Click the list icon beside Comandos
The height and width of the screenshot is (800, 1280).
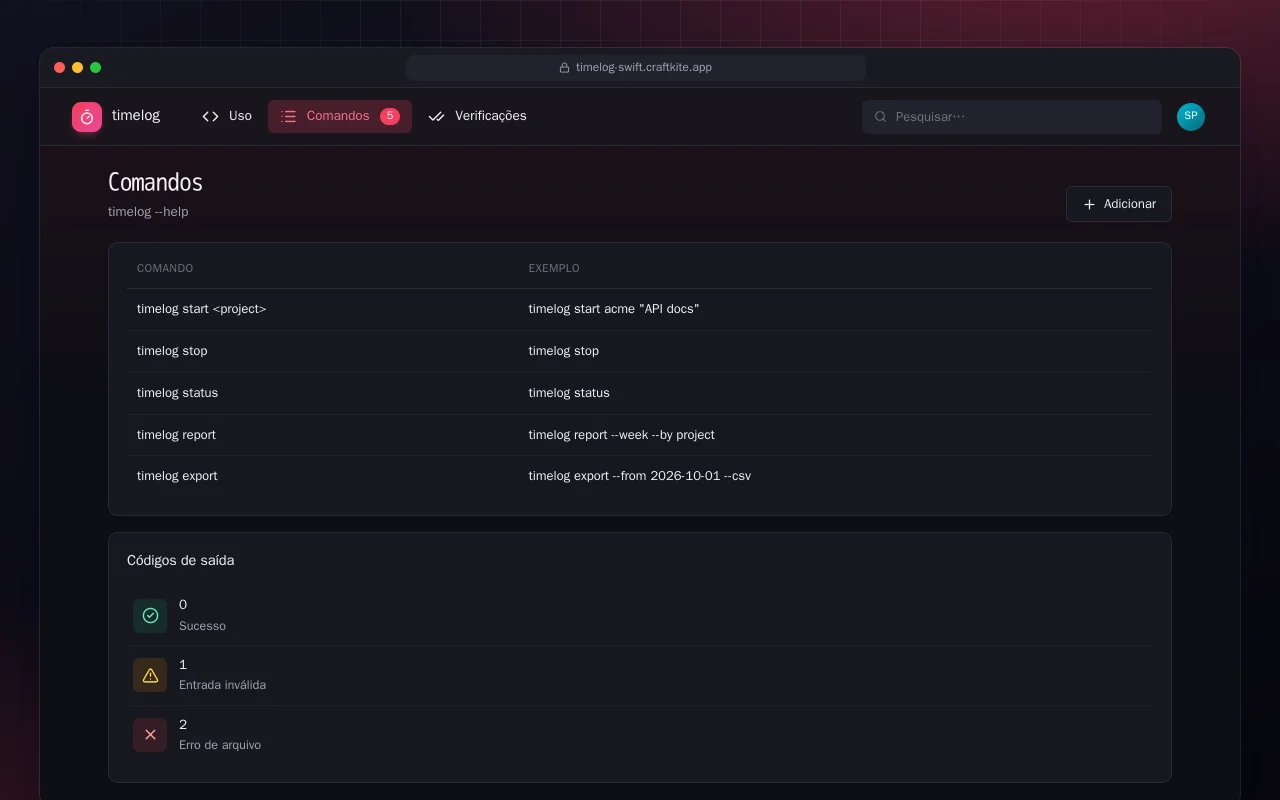pos(289,116)
